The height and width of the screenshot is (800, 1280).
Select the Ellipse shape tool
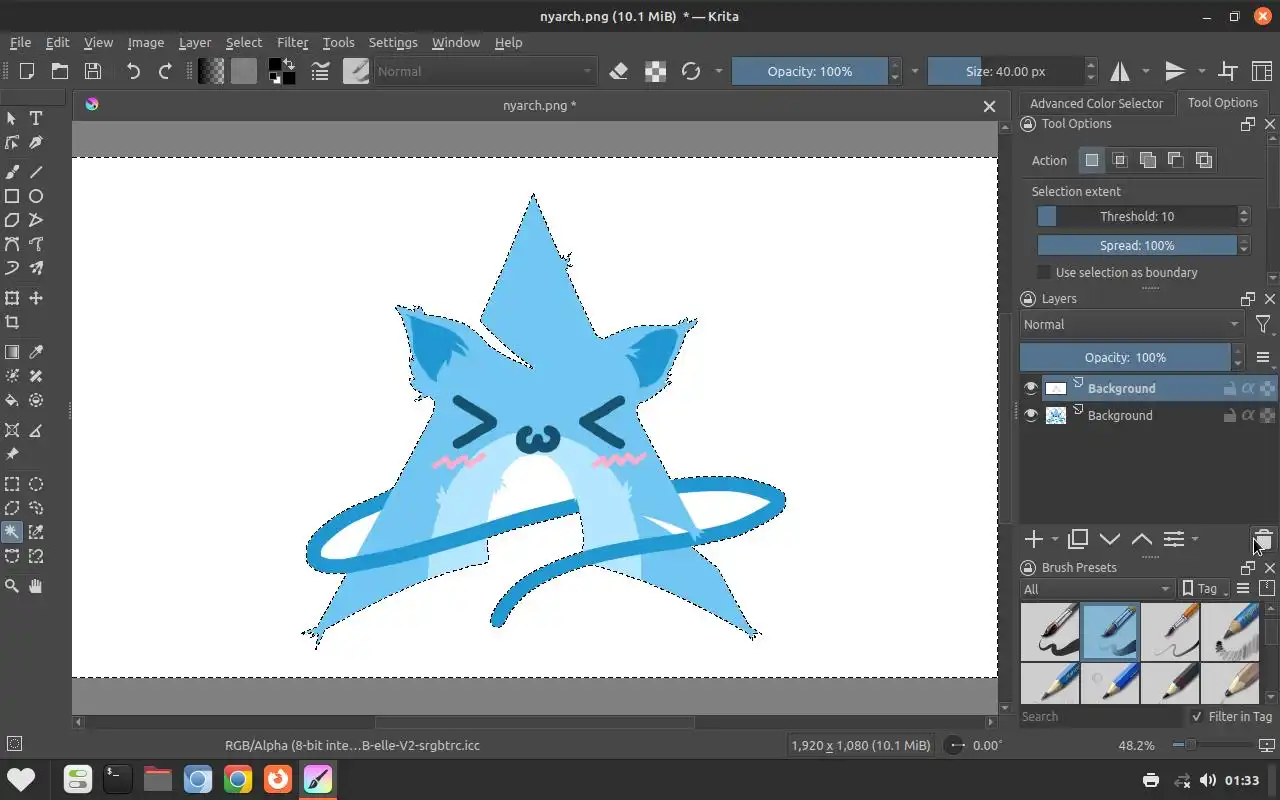[x=36, y=196]
